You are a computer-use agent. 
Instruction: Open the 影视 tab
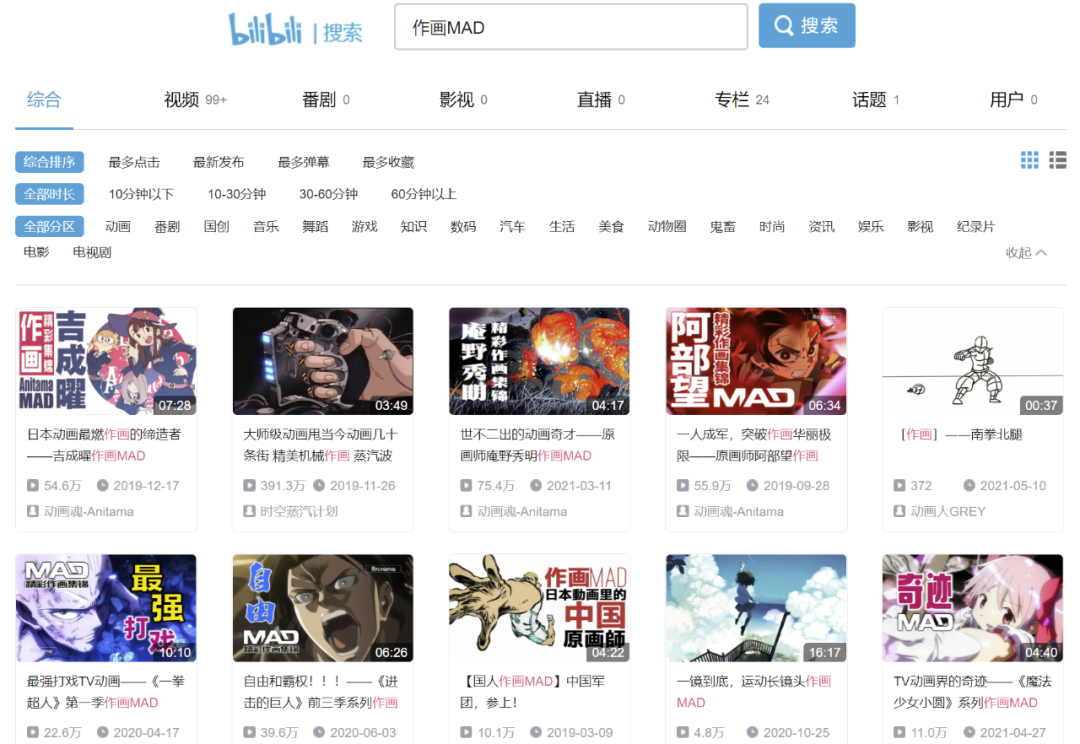(x=464, y=100)
